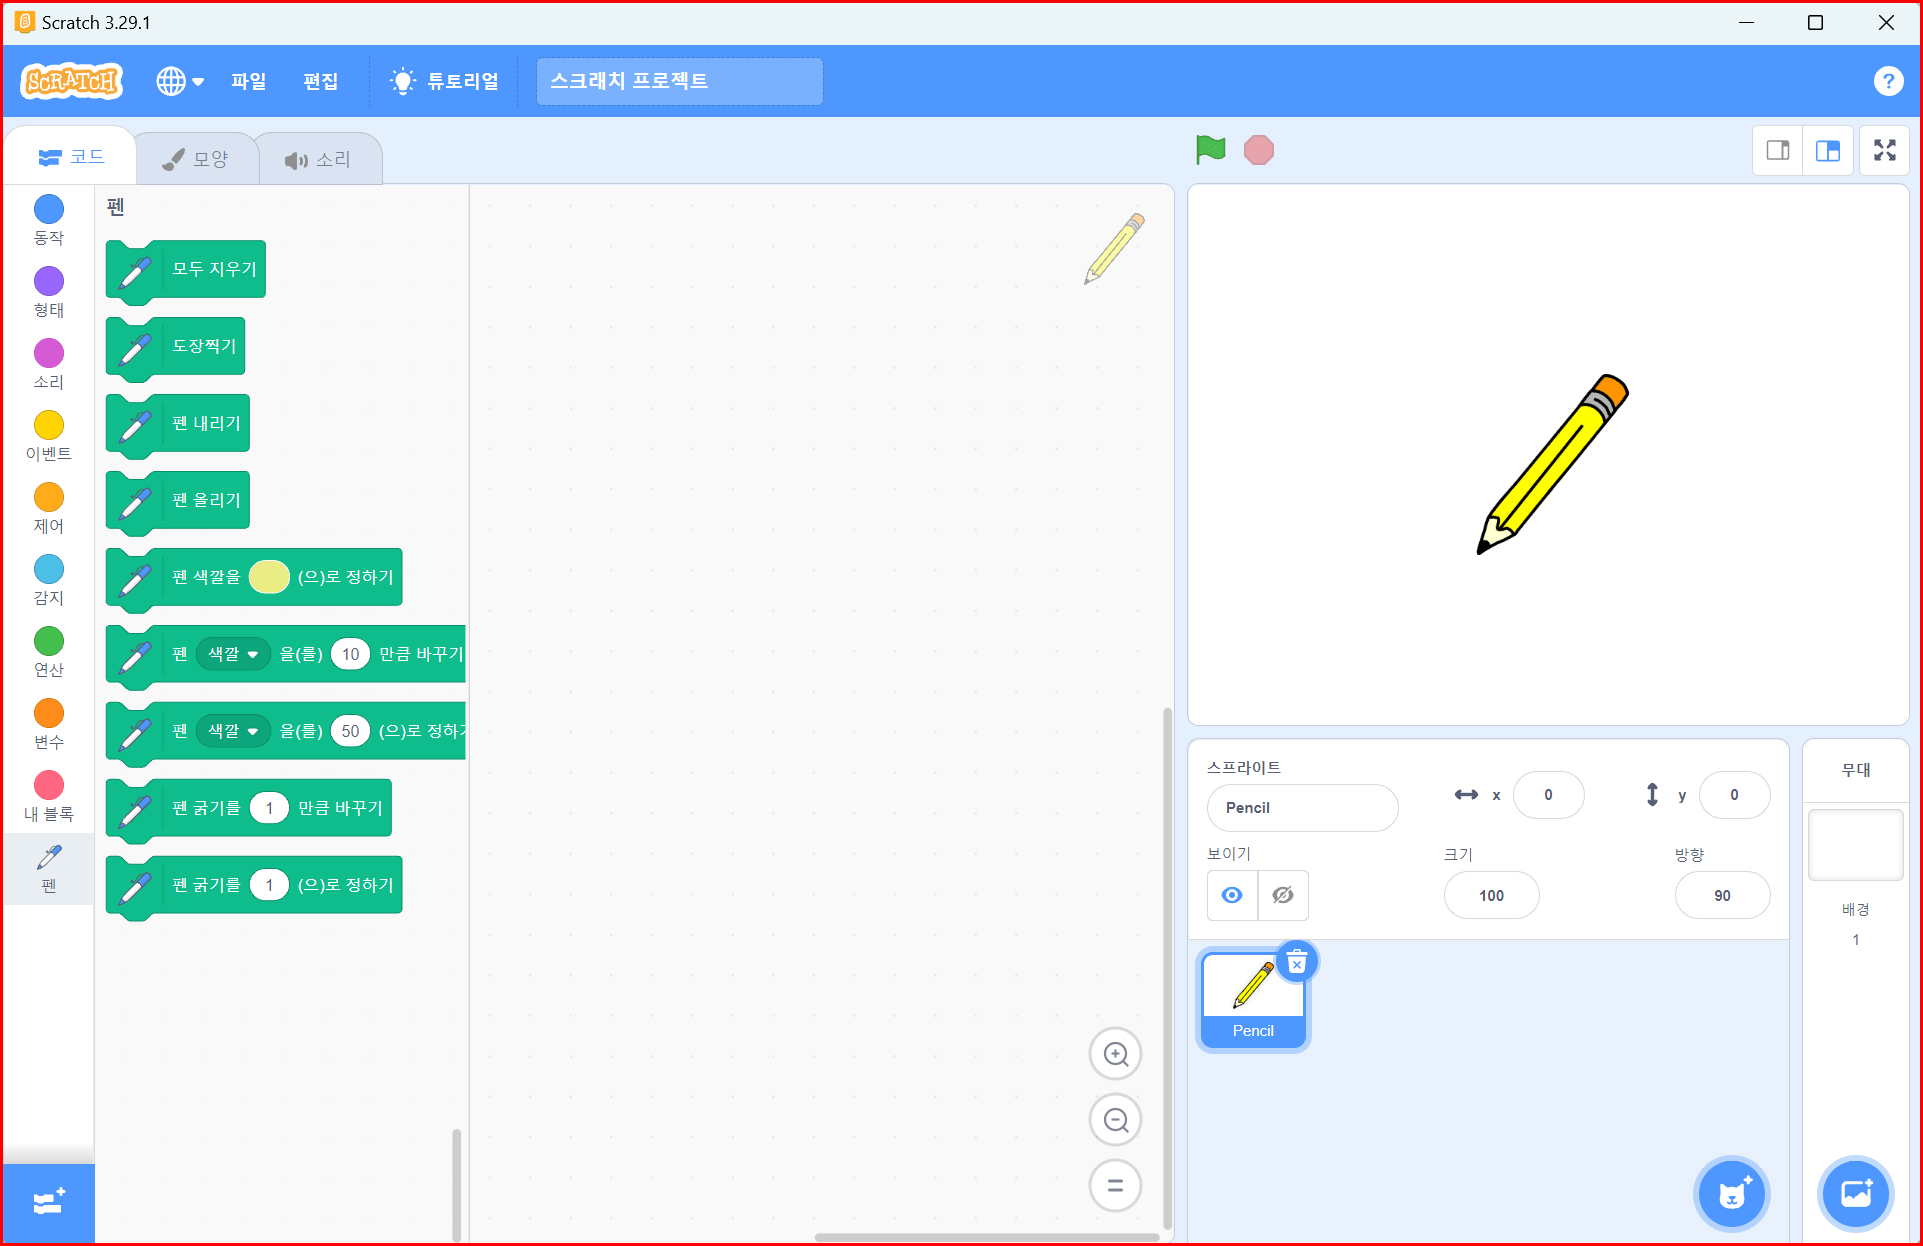This screenshot has width=1923, height=1246.
Task: Open the dropdown in the pen 'set to 50' block
Action: [233, 731]
